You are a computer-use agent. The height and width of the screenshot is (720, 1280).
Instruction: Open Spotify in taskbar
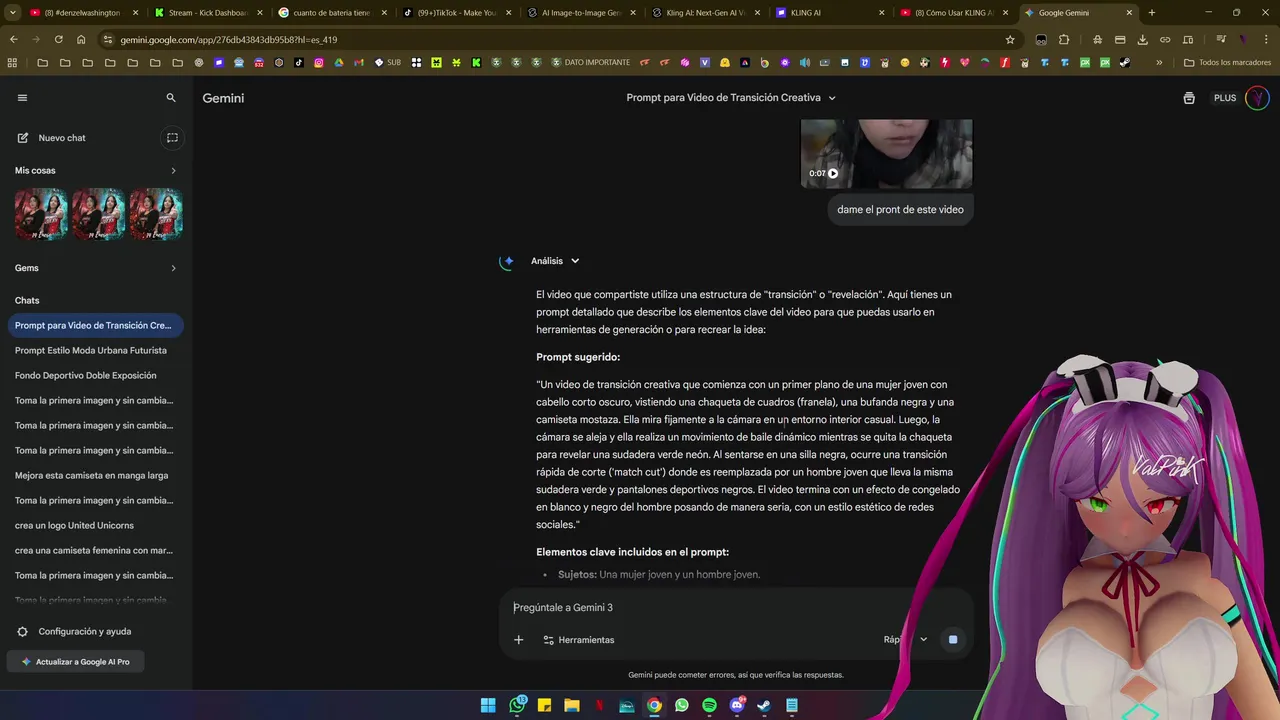(x=709, y=705)
